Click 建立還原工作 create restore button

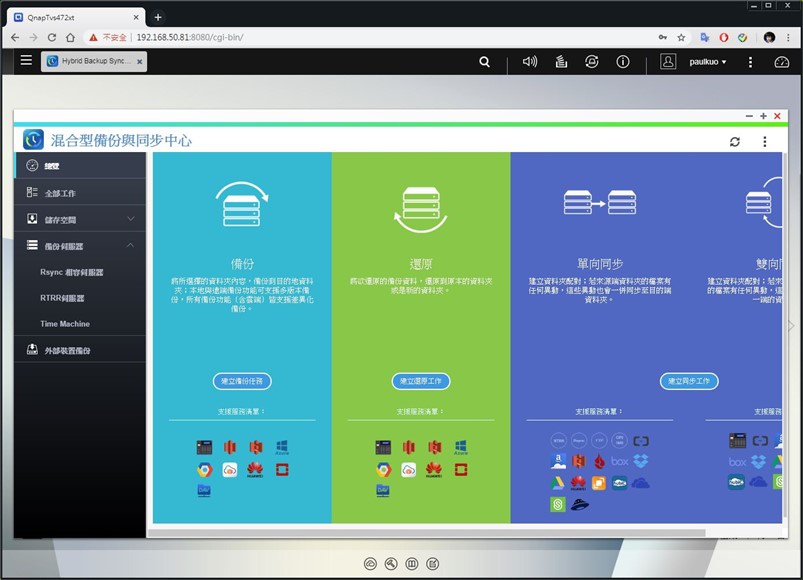click(420, 381)
